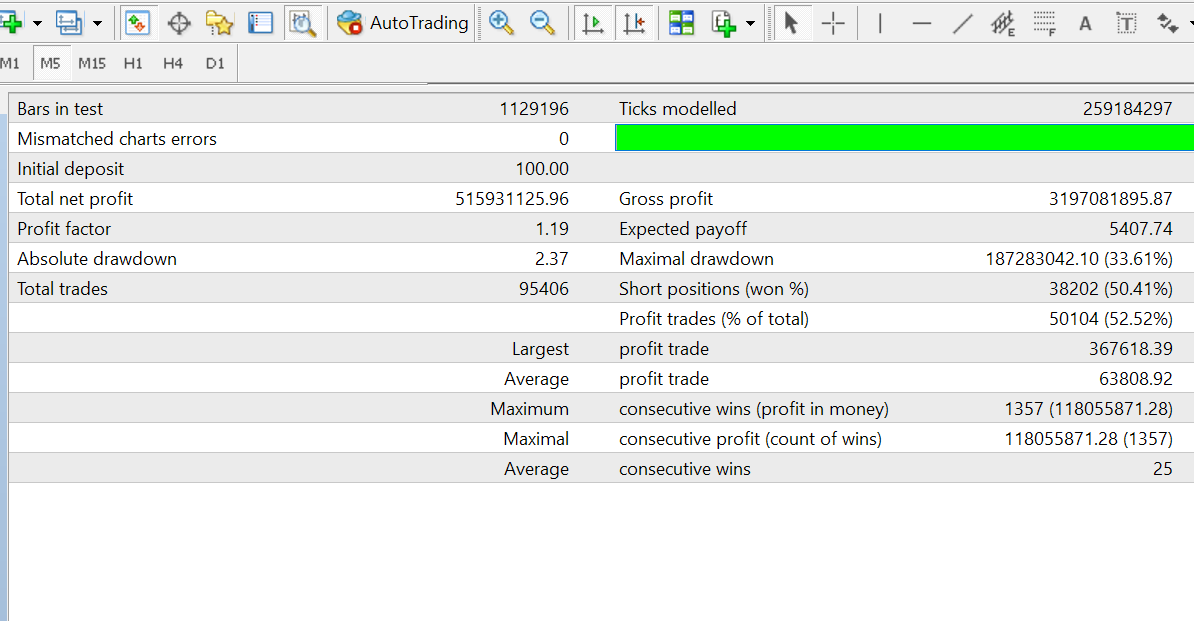Screen dimensions: 1194x621
Task: Click the Total trades value 95406
Action: point(544,289)
